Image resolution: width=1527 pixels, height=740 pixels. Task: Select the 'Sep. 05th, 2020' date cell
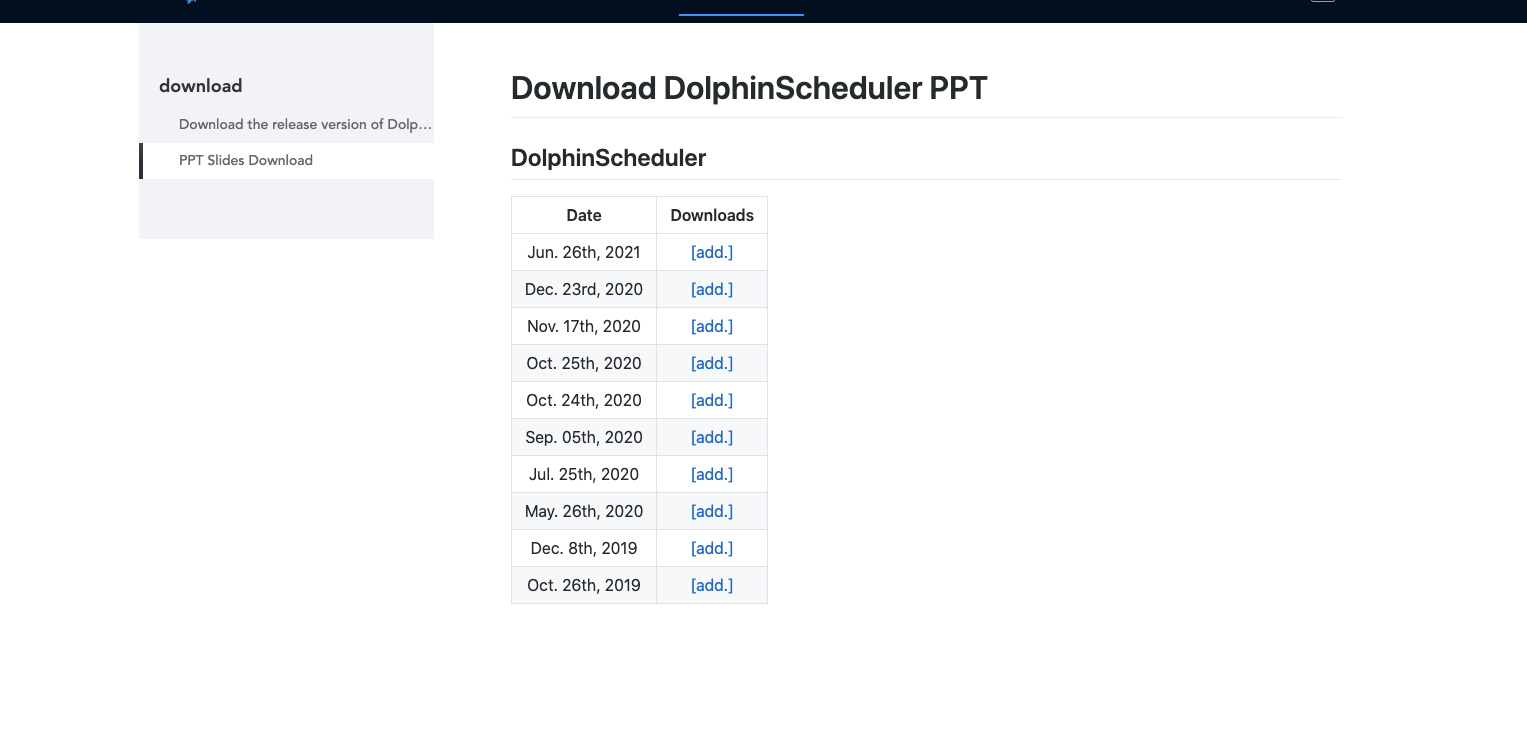click(x=584, y=437)
